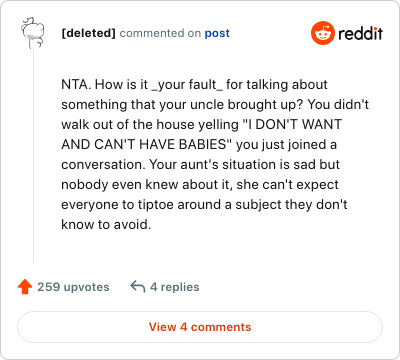Collapse the comment using the vertical thread line

(x=33, y=156)
